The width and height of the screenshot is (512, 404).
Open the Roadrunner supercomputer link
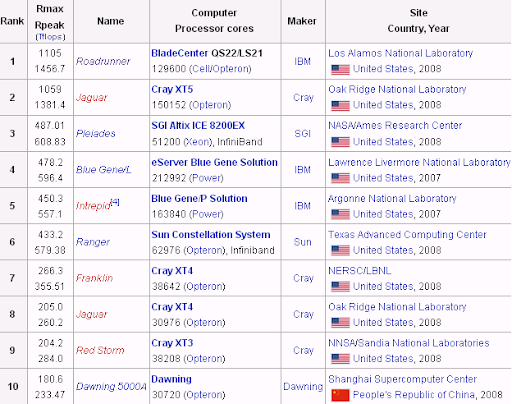pyautogui.click(x=103, y=61)
